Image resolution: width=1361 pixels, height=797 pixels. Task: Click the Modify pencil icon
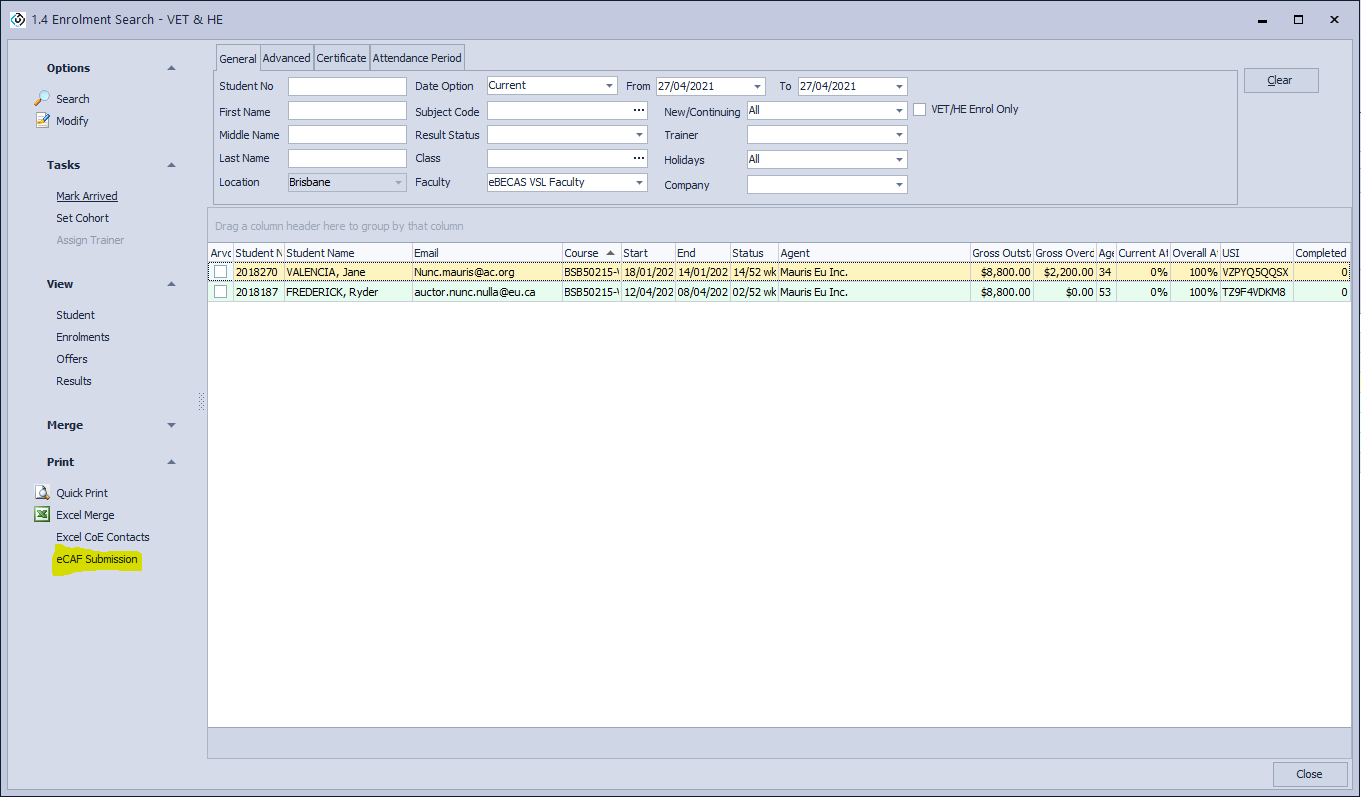(42, 121)
